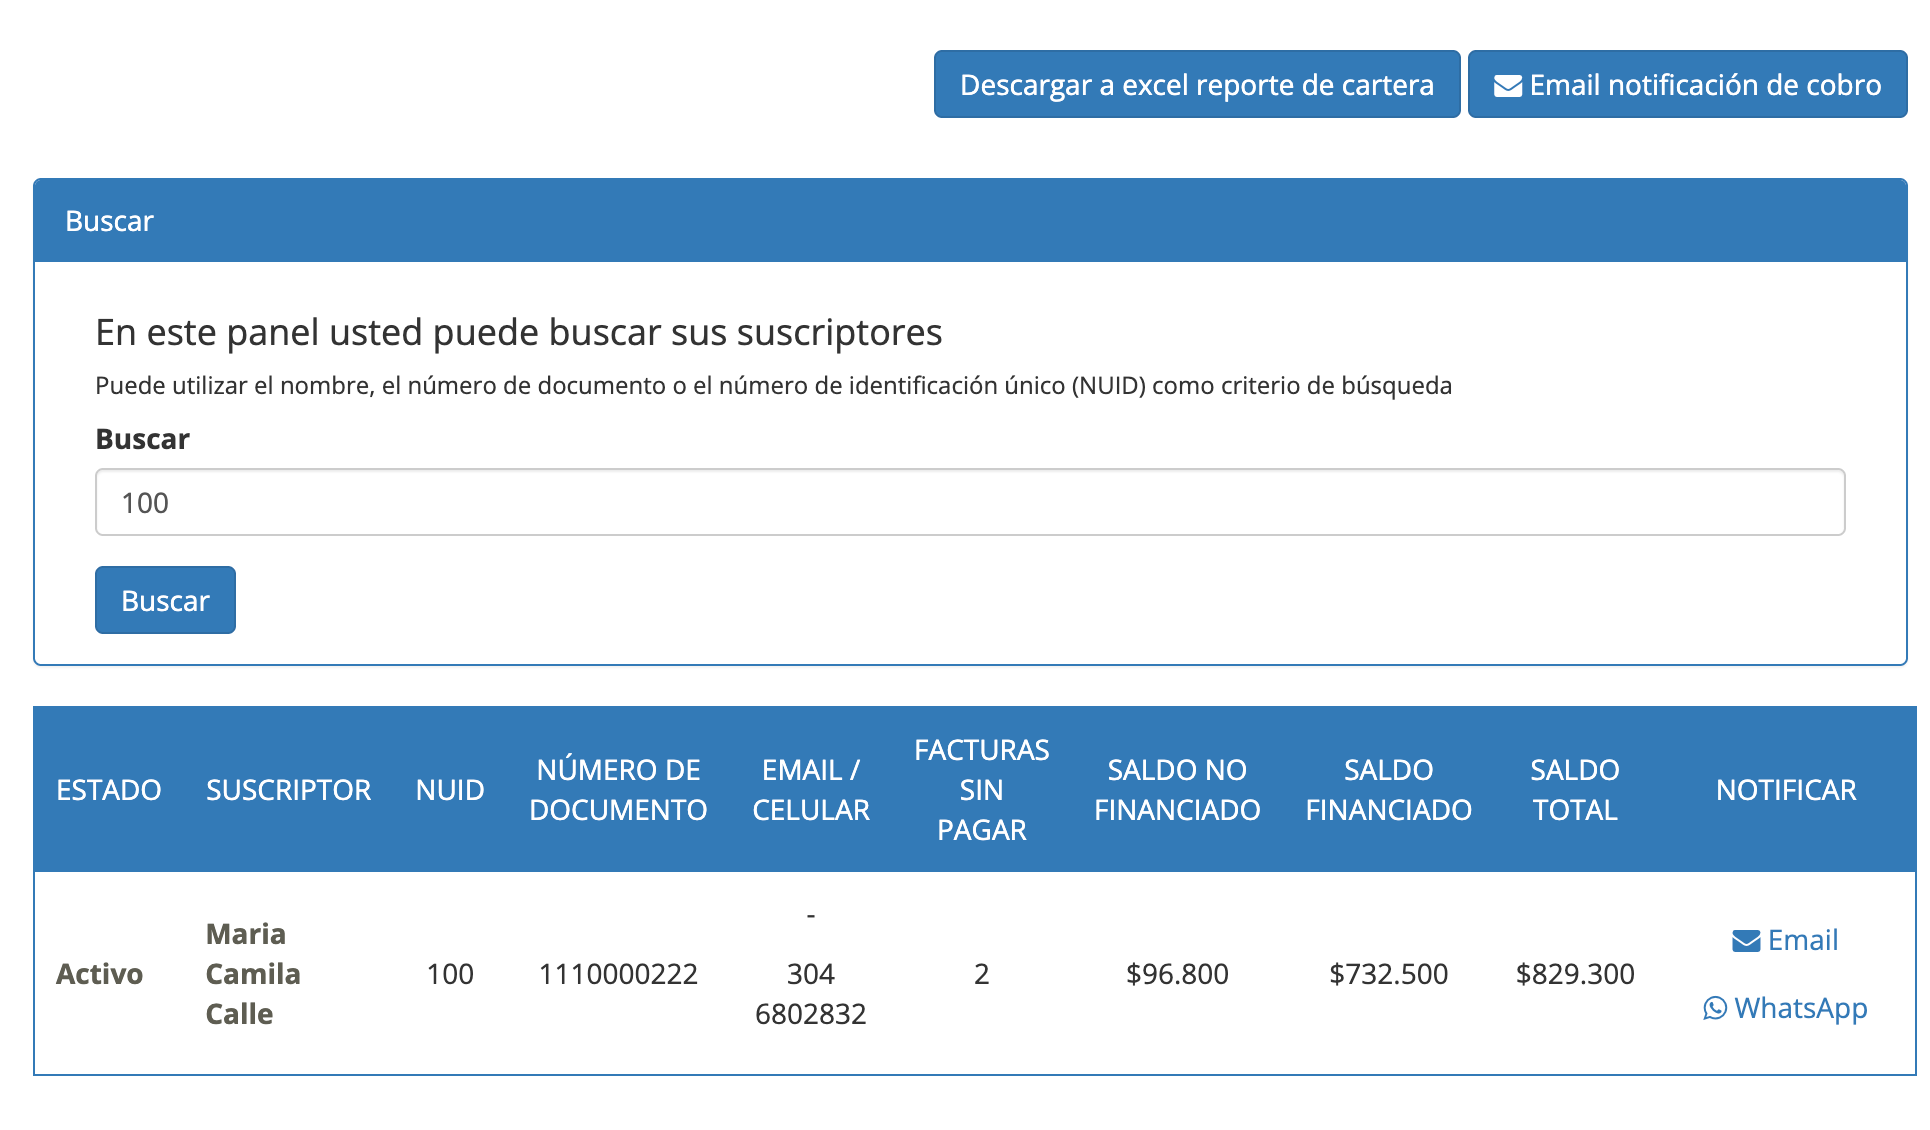
Task: Click the Buscar panel header
Action: 969,221
